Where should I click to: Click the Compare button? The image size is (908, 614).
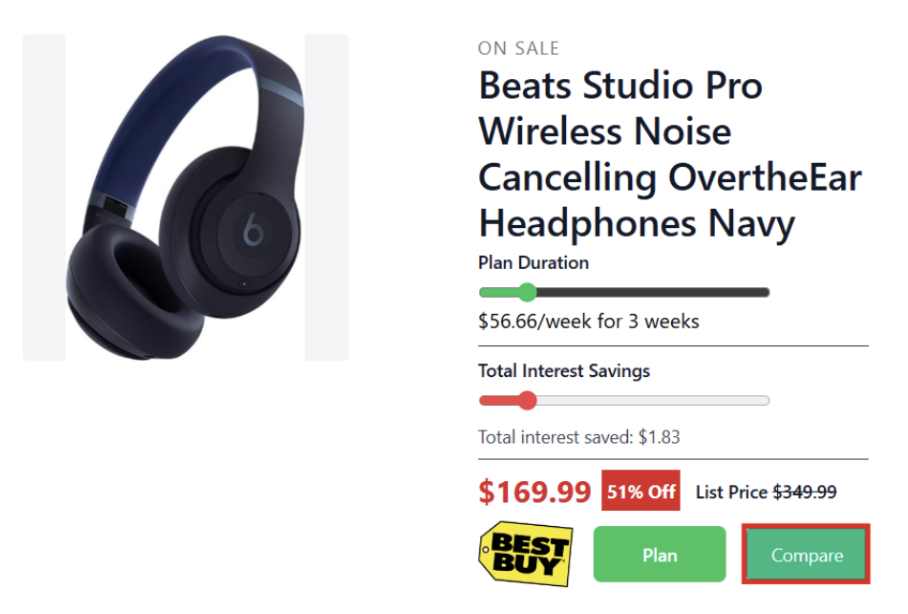coord(805,554)
